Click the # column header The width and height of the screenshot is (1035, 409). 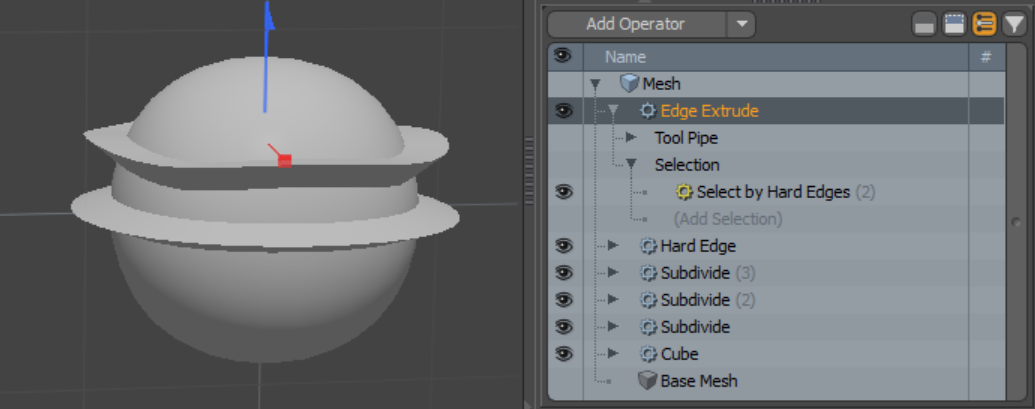tap(986, 57)
